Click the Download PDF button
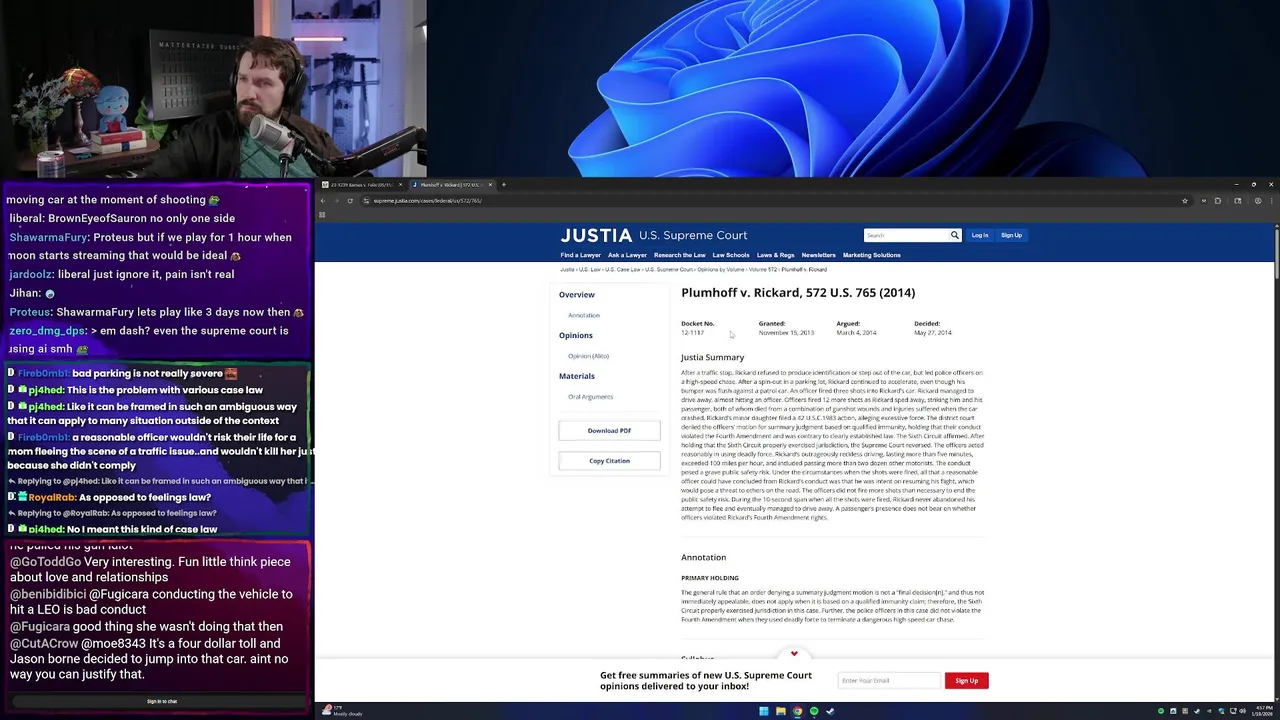This screenshot has height=720, width=1280. tap(609, 431)
